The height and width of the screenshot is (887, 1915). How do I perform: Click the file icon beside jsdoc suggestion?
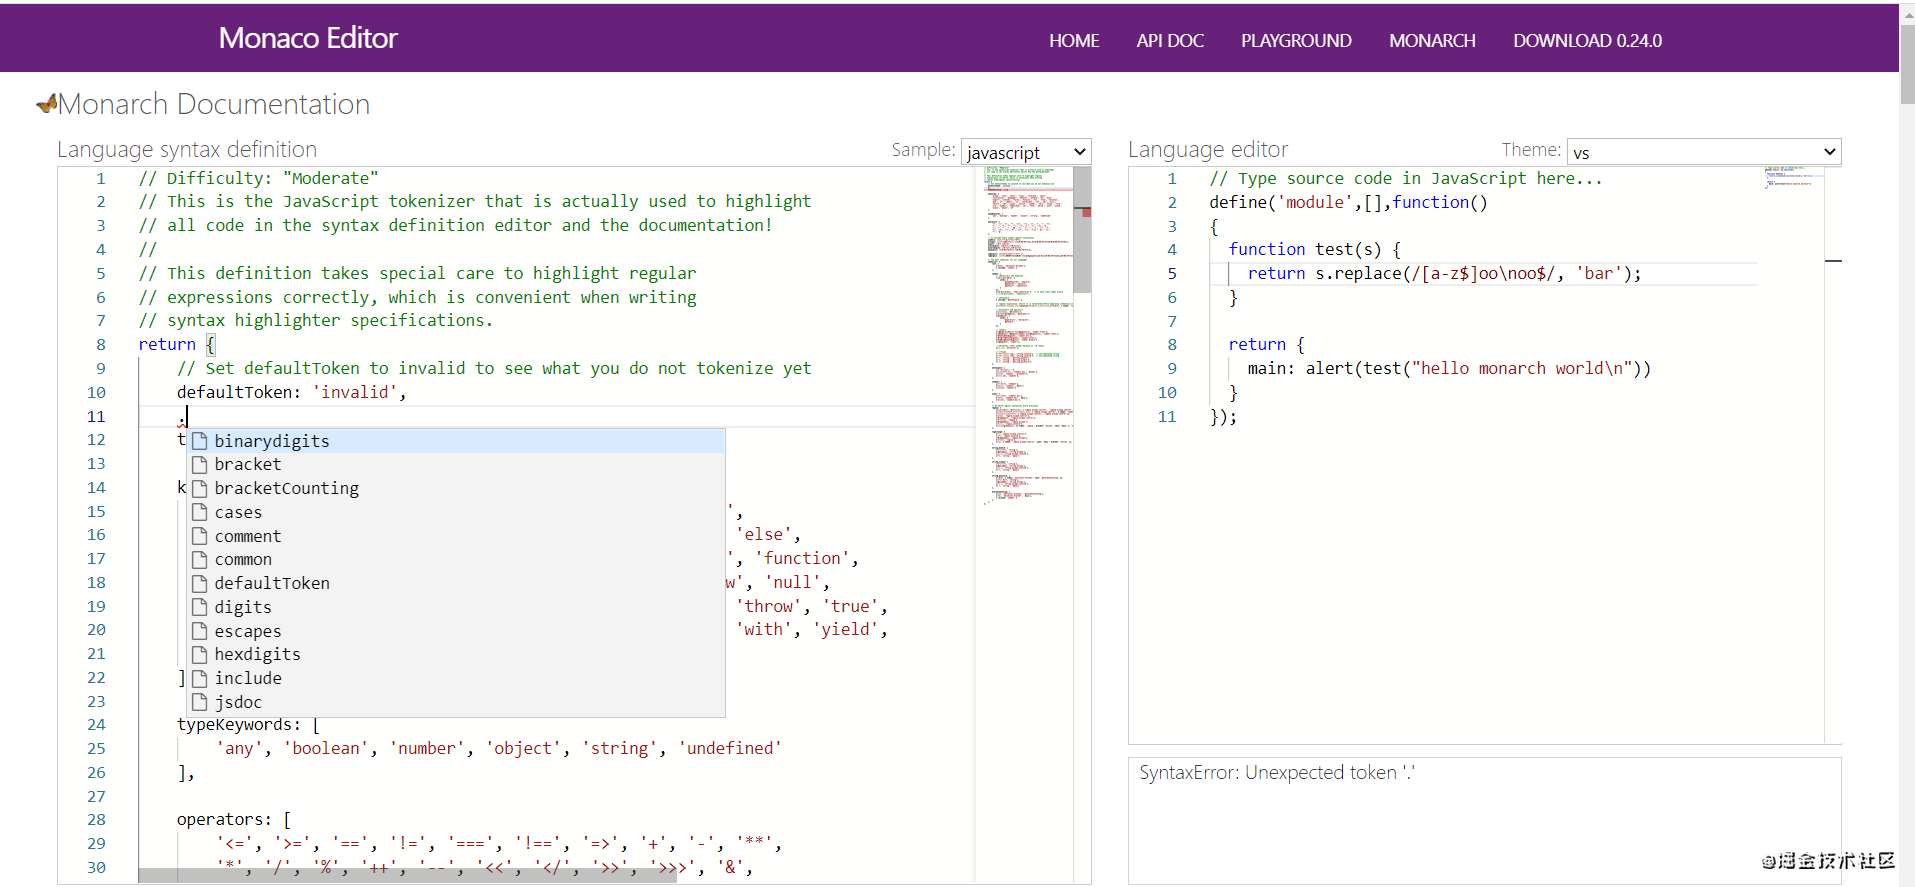[200, 702]
